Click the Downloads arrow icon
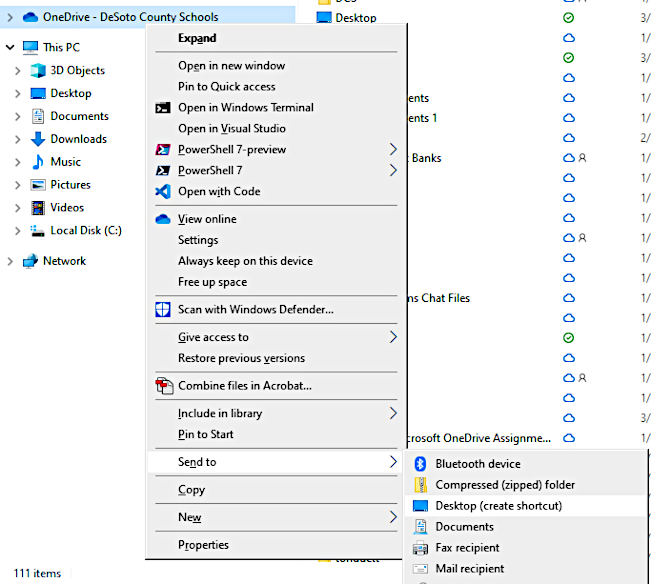Image resolution: width=651 pixels, height=584 pixels. pyautogui.click(x=38, y=139)
